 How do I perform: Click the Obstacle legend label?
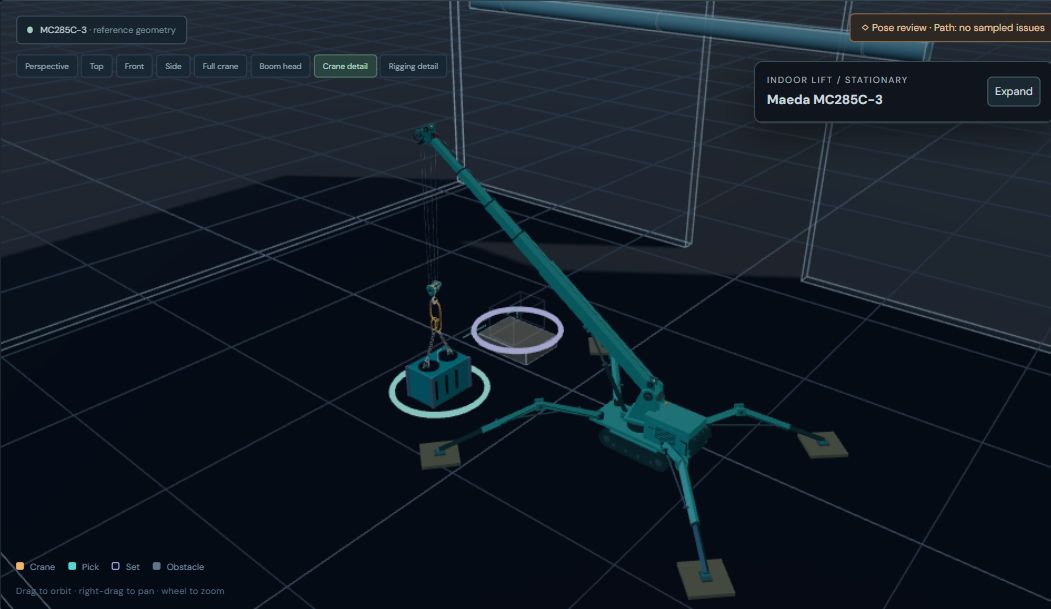click(185, 567)
